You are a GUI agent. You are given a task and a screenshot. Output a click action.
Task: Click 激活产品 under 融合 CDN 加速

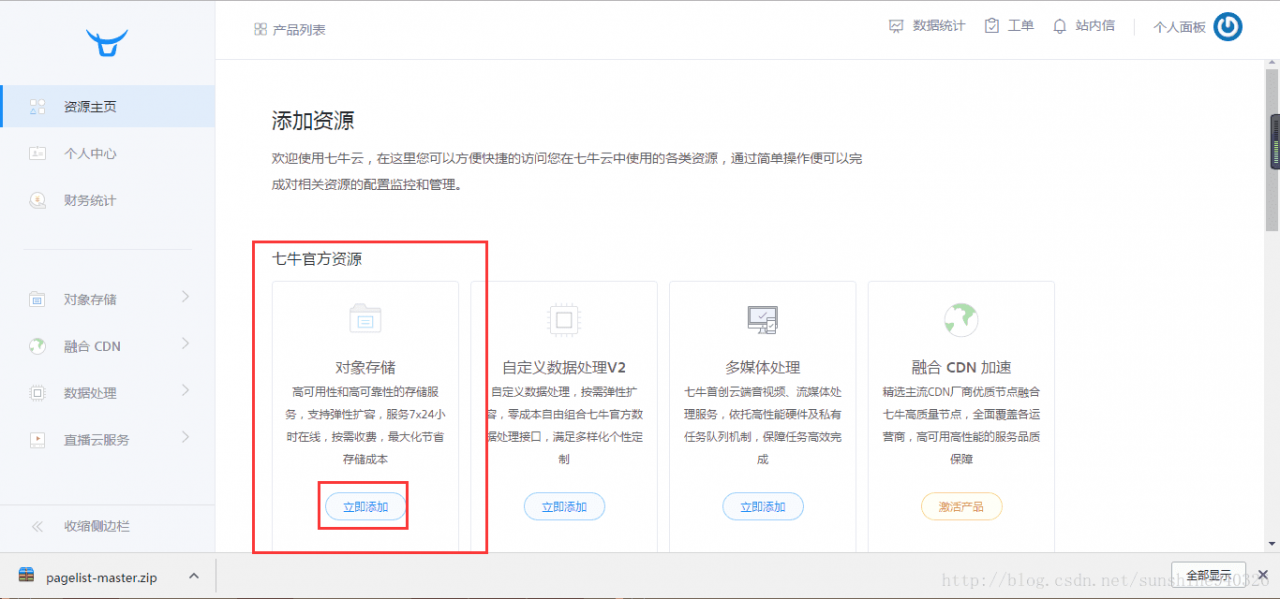(961, 507)
